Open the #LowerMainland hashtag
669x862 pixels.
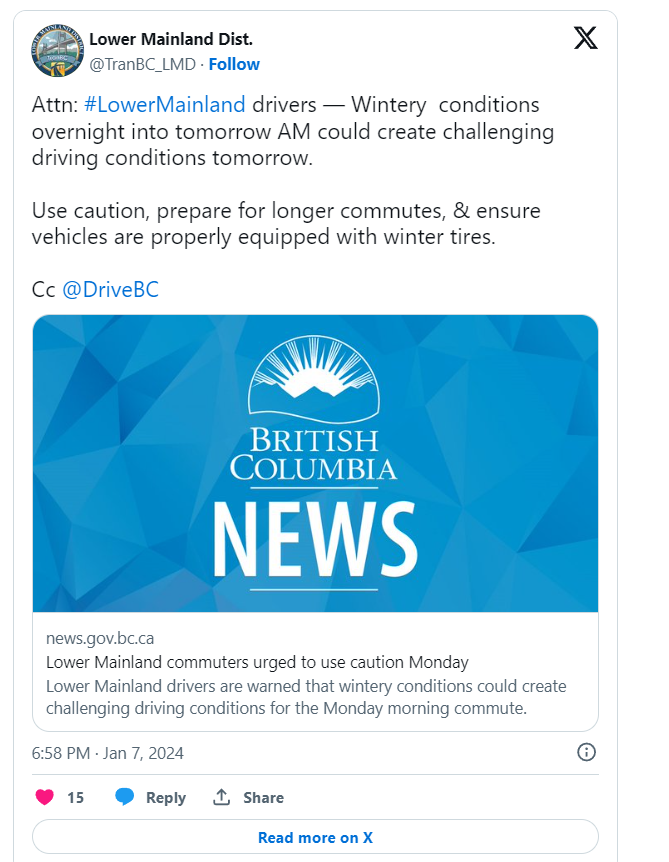click(x=164, y=104)
